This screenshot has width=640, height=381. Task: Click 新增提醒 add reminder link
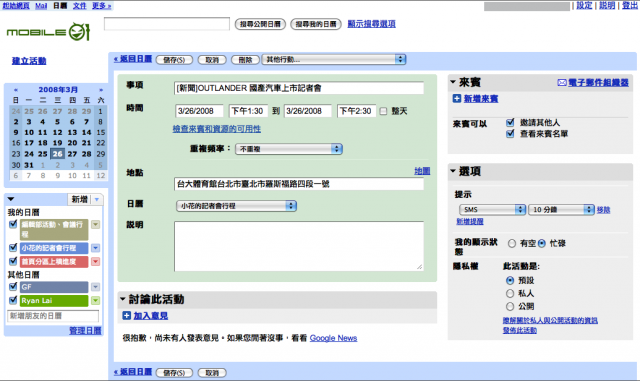click(x=470, y=221)
